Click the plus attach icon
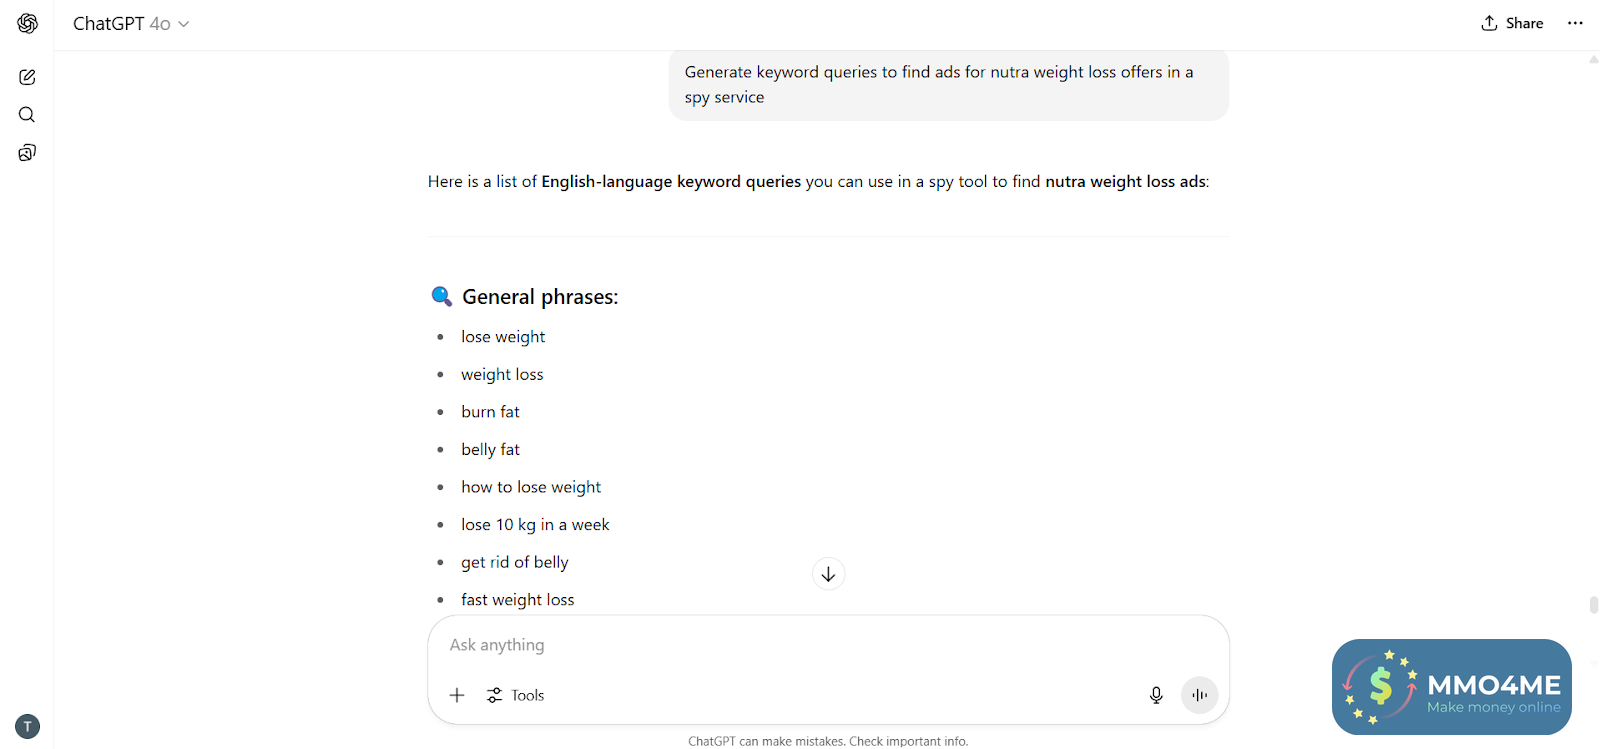The height and width of the screenshot is (749, 1600). pos(457,695)
